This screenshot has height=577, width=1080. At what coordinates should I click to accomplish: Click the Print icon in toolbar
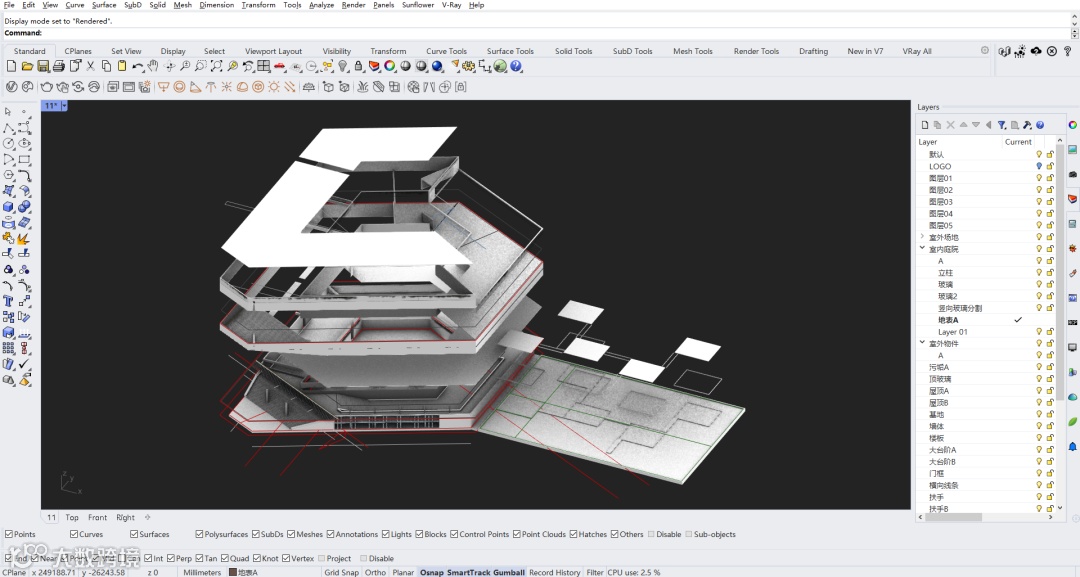(59, 66)
